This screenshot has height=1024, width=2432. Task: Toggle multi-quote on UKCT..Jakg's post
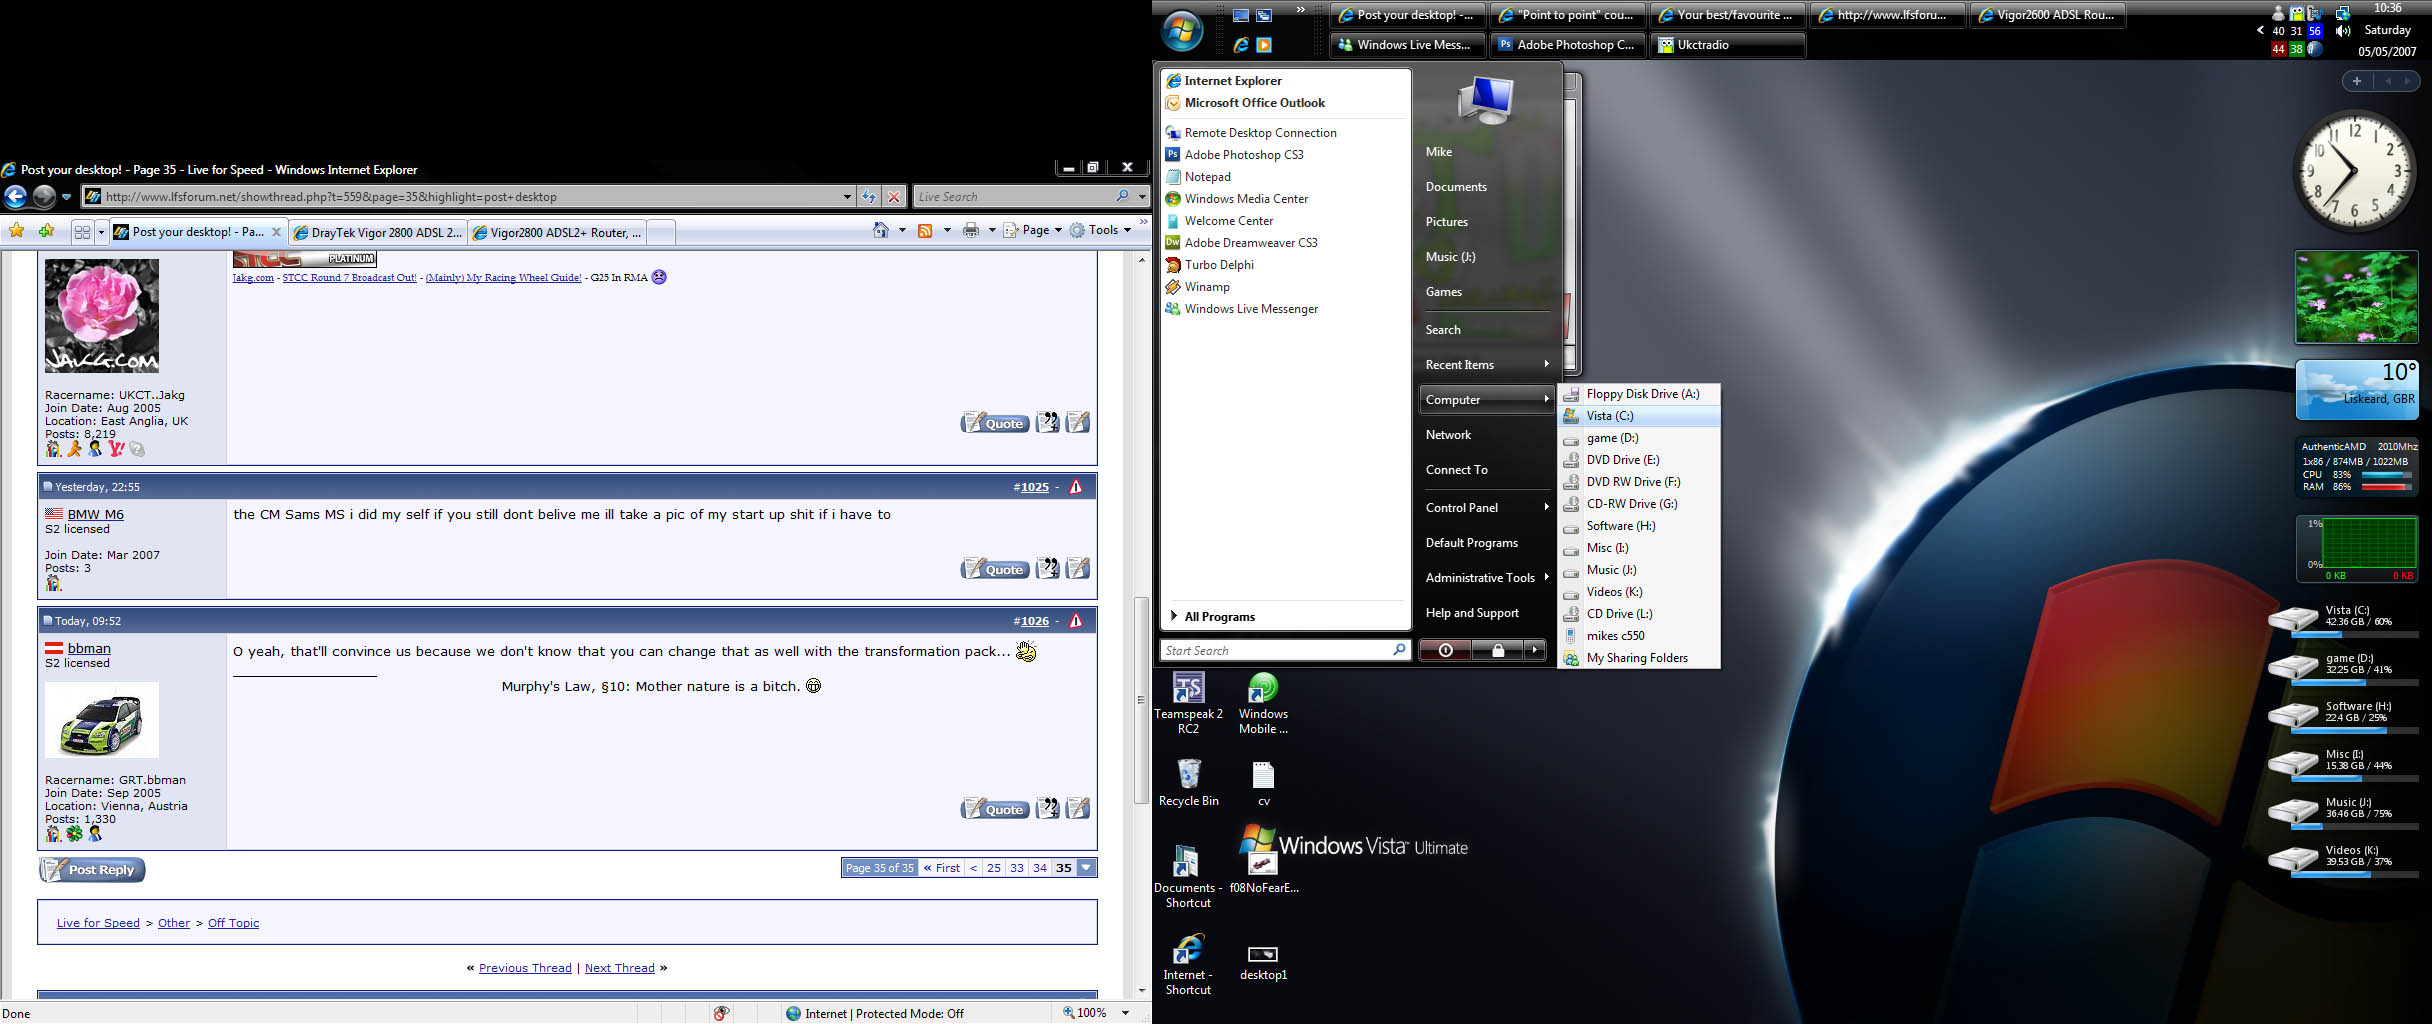pyautogui.click(x=1047, y=422)
